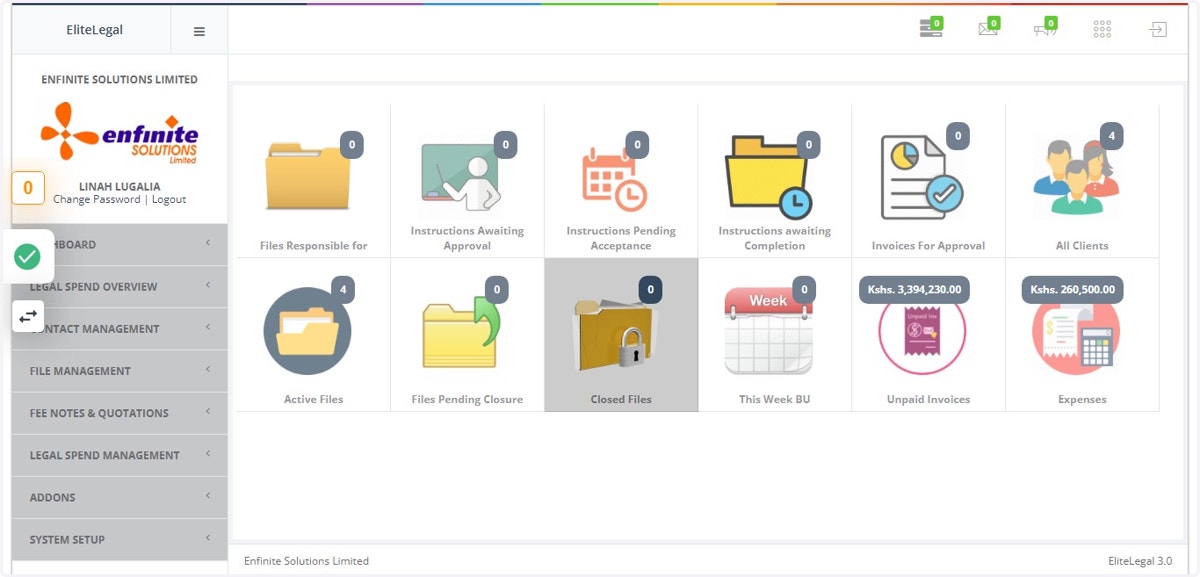Click the EliteLegal brand title
The width and height of the screenshot is (1200, 577).
(x=95, y=30)
